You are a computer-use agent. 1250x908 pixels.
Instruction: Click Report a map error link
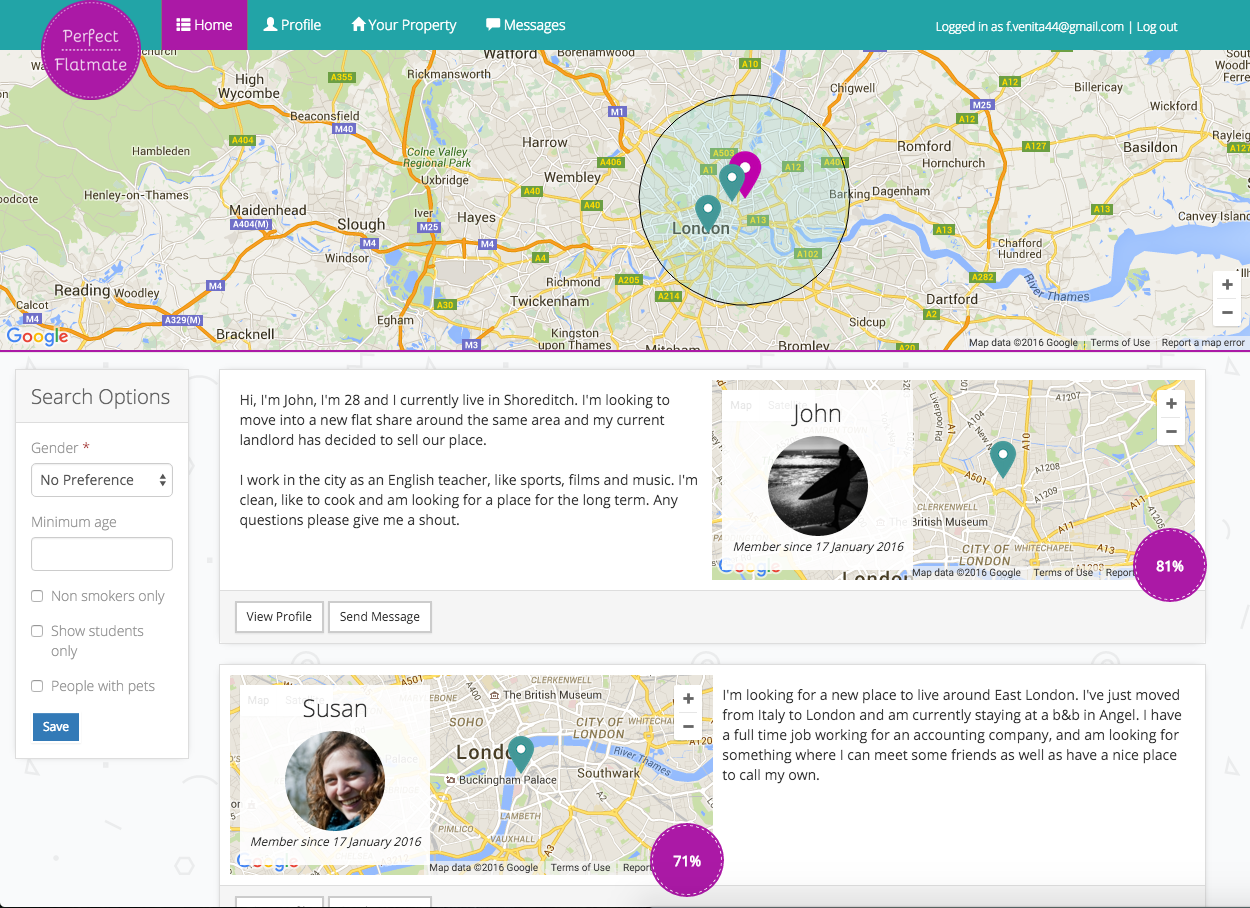tap(1203, 343)
